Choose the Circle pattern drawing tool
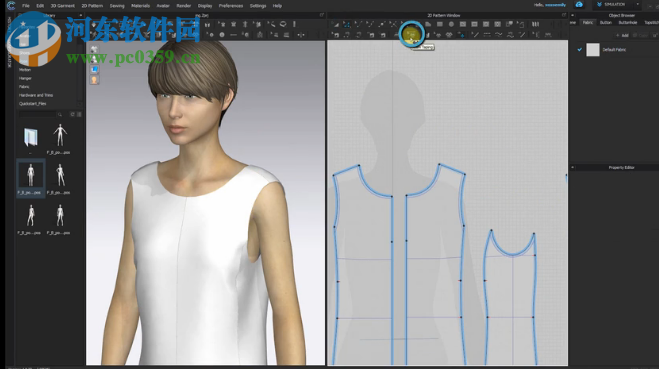This screenshot has width=659, height=369. 451,24
